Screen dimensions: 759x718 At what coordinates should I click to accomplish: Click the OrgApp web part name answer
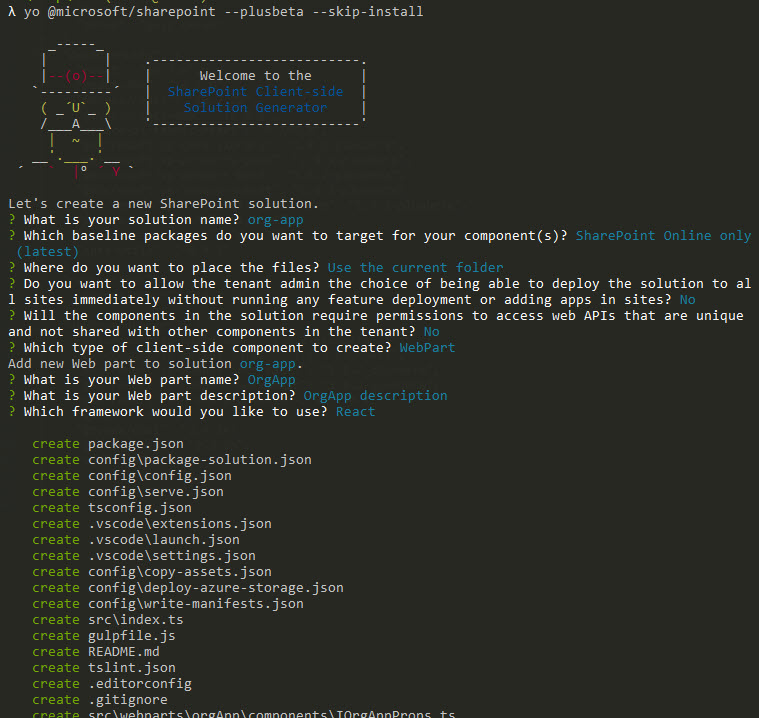[271, 379]
